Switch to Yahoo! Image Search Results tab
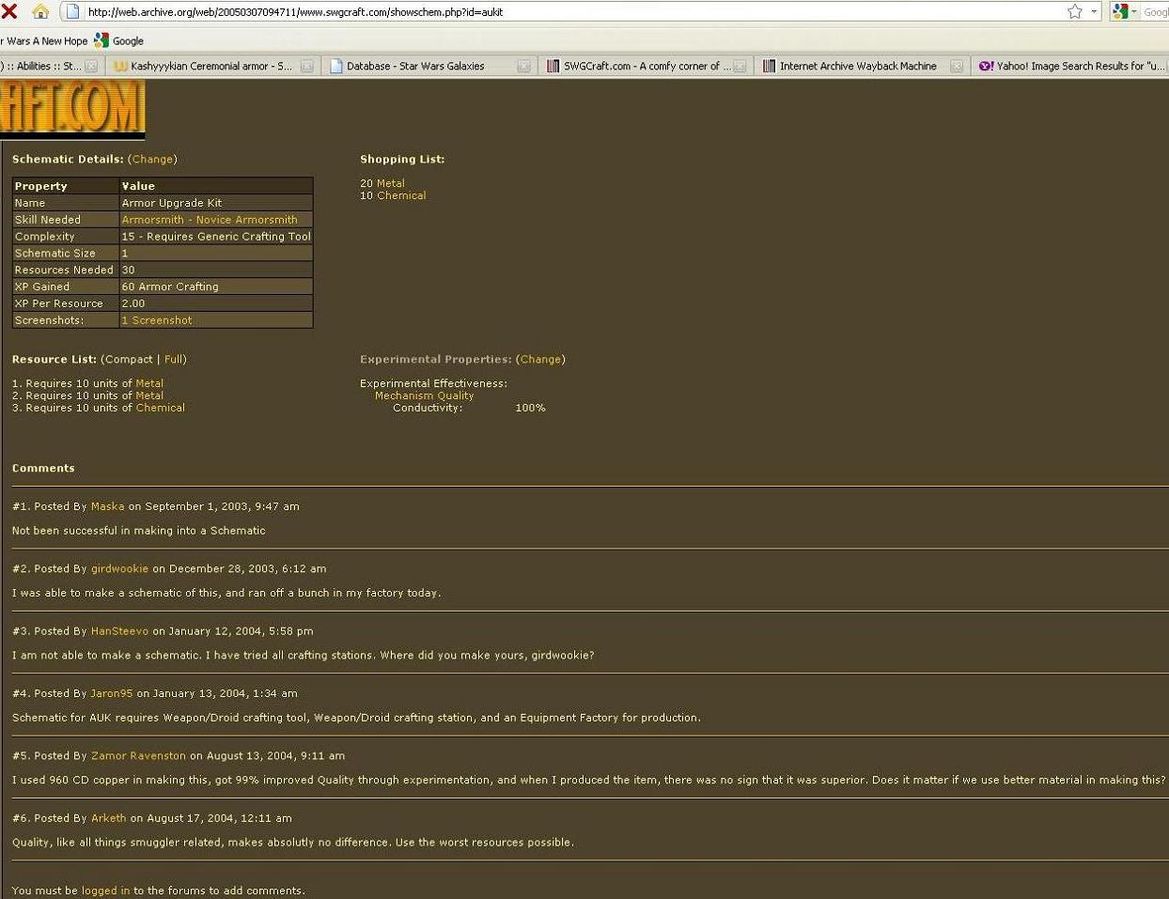This screenshot has width=1169, height=899. (x=1072, y=66)
